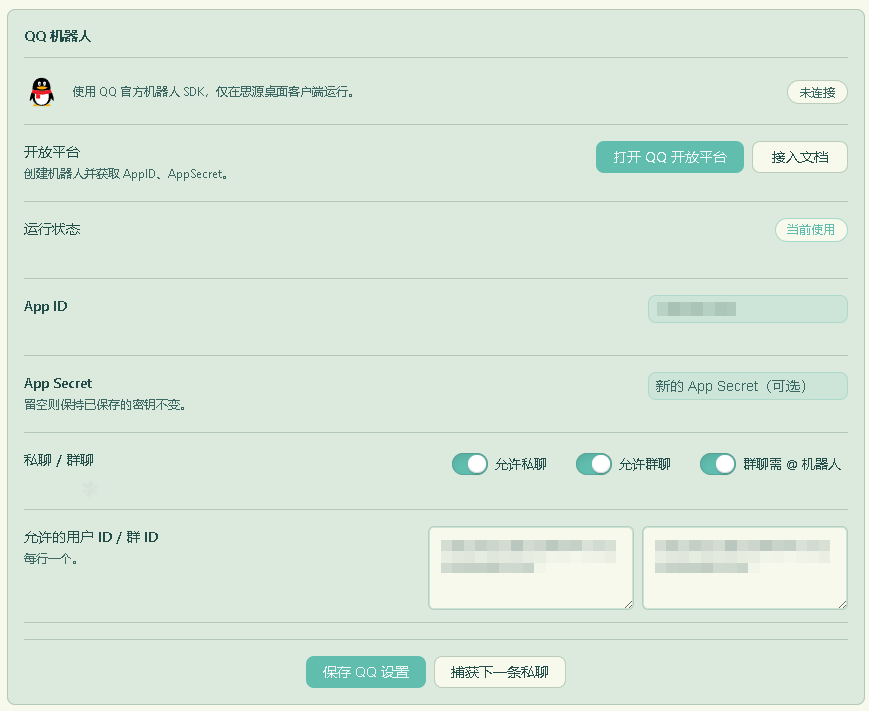Click the 每行一个 hint text

point(50,559)
